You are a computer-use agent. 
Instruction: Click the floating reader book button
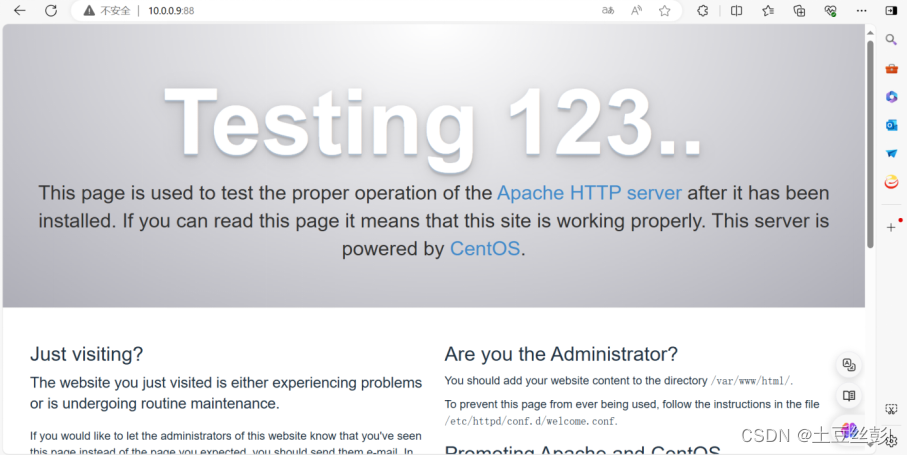[x=849, y=396]
